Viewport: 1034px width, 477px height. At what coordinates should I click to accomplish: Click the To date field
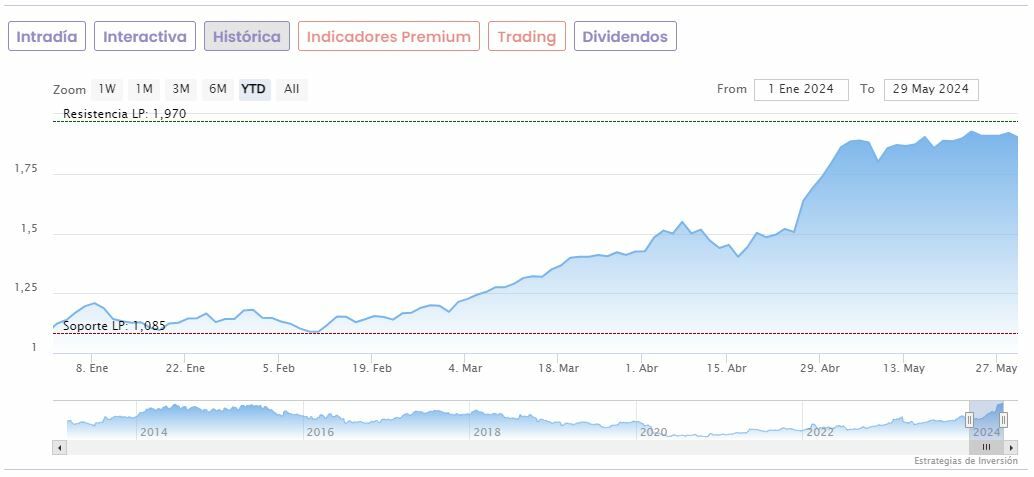pos(931,89)
